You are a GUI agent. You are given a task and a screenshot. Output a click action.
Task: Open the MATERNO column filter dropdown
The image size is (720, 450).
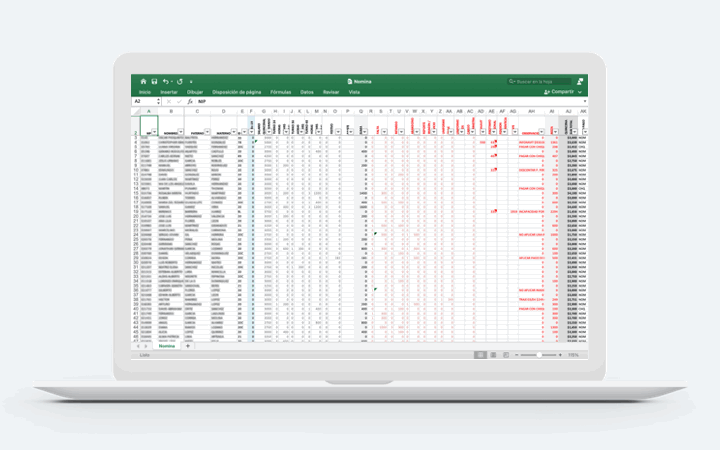[x=234, y=132]
